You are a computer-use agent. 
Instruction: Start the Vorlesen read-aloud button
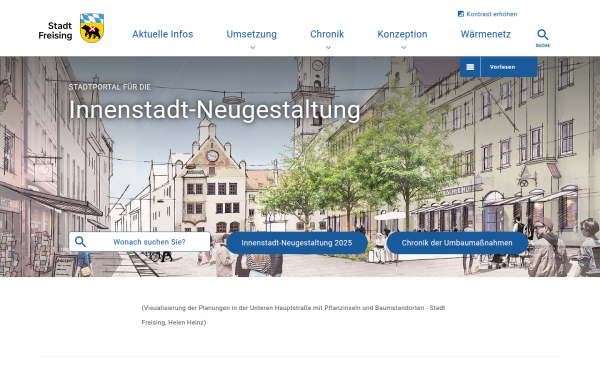(502, 67)
